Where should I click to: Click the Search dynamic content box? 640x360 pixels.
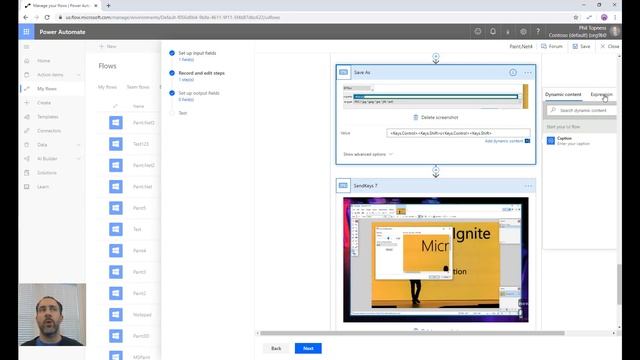tap(582, 111)
